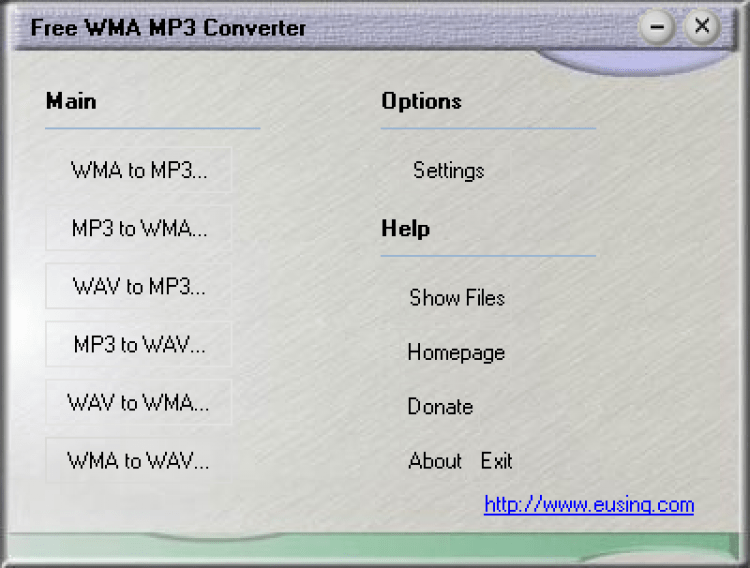Click the Help section heading

tap(405, 229)
